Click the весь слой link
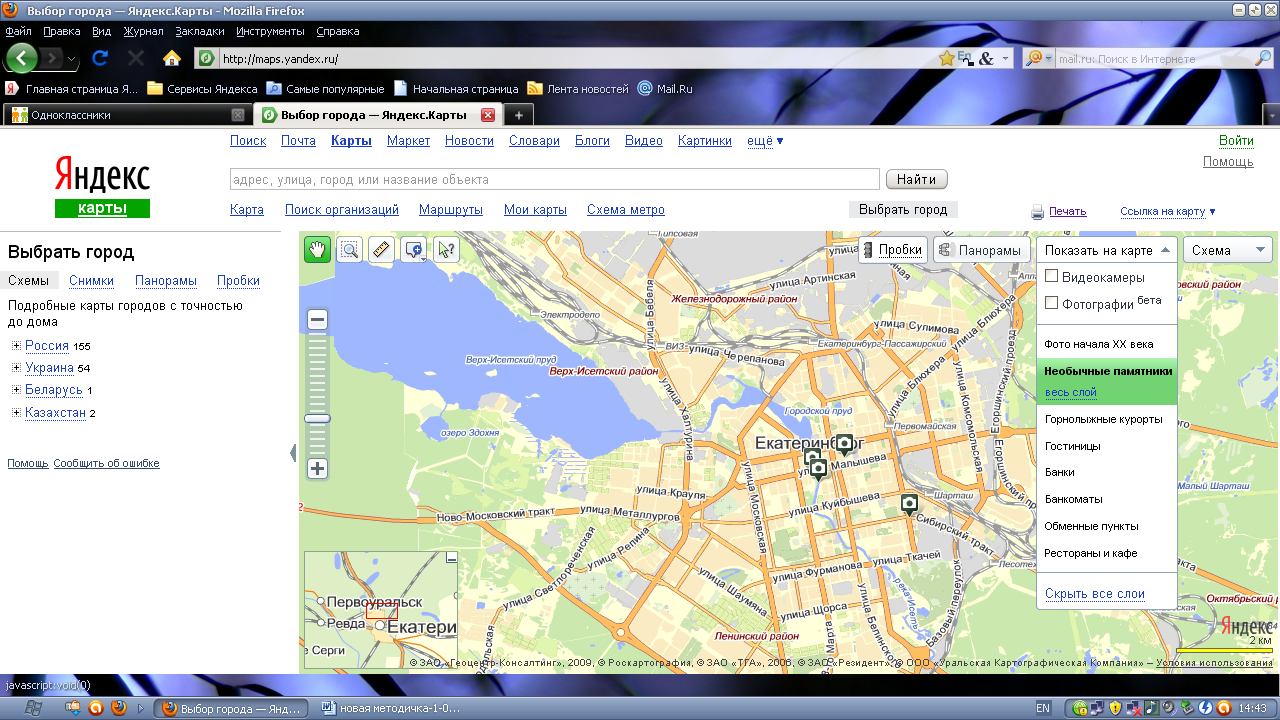This screenshot has width=1280, height=720. click(1071, 392)
